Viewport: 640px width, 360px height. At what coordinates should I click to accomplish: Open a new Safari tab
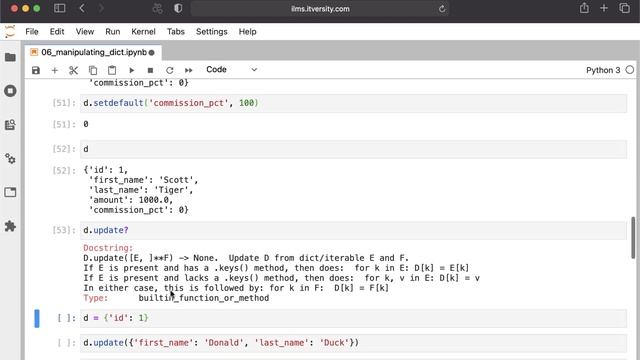pos(604,8)
